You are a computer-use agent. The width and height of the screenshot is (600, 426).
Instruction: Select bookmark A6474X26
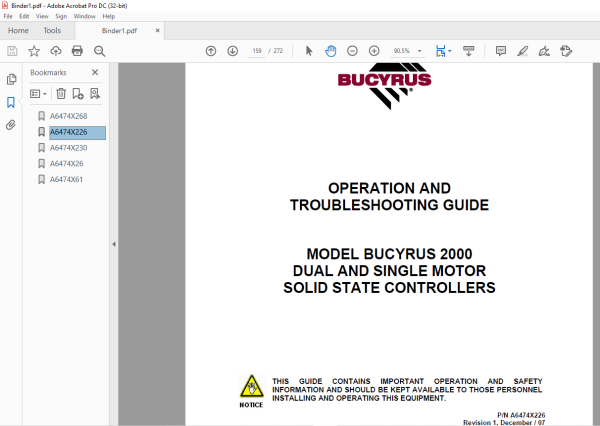click(x=67, y=163)
